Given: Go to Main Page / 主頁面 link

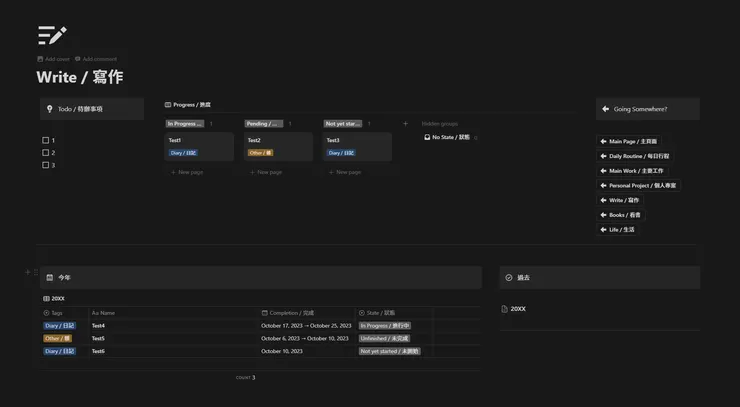Looking at the screenshot, I should (x=629, y=141).
